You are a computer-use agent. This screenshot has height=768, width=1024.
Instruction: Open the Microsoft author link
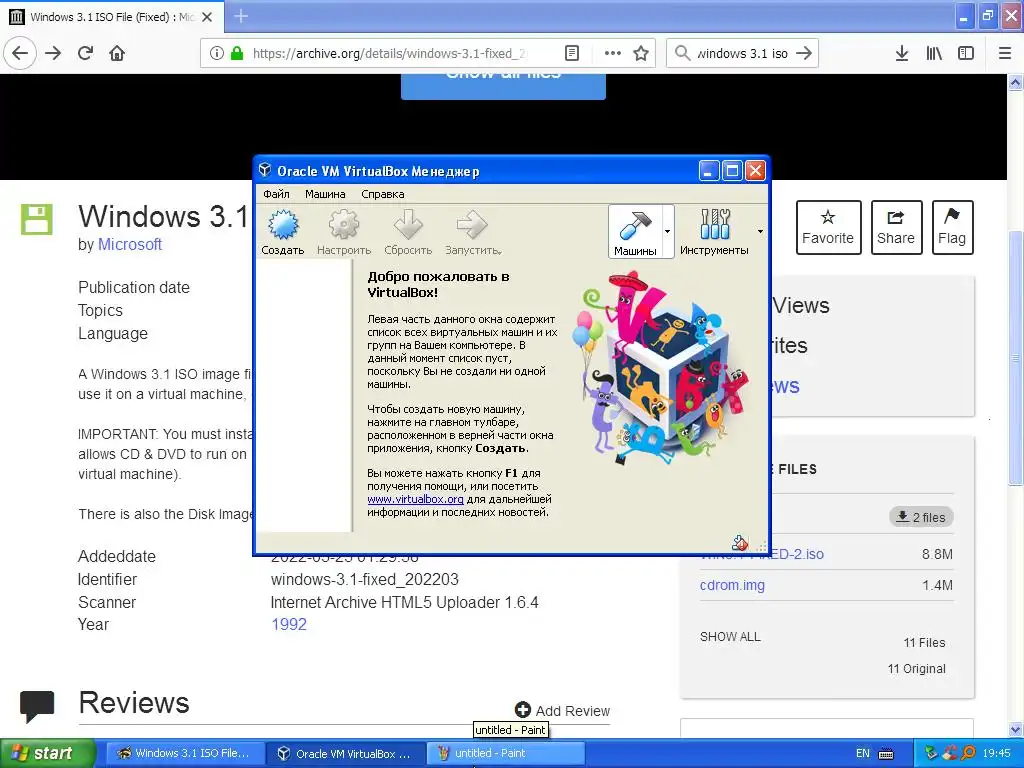click(x=130, y=244)
